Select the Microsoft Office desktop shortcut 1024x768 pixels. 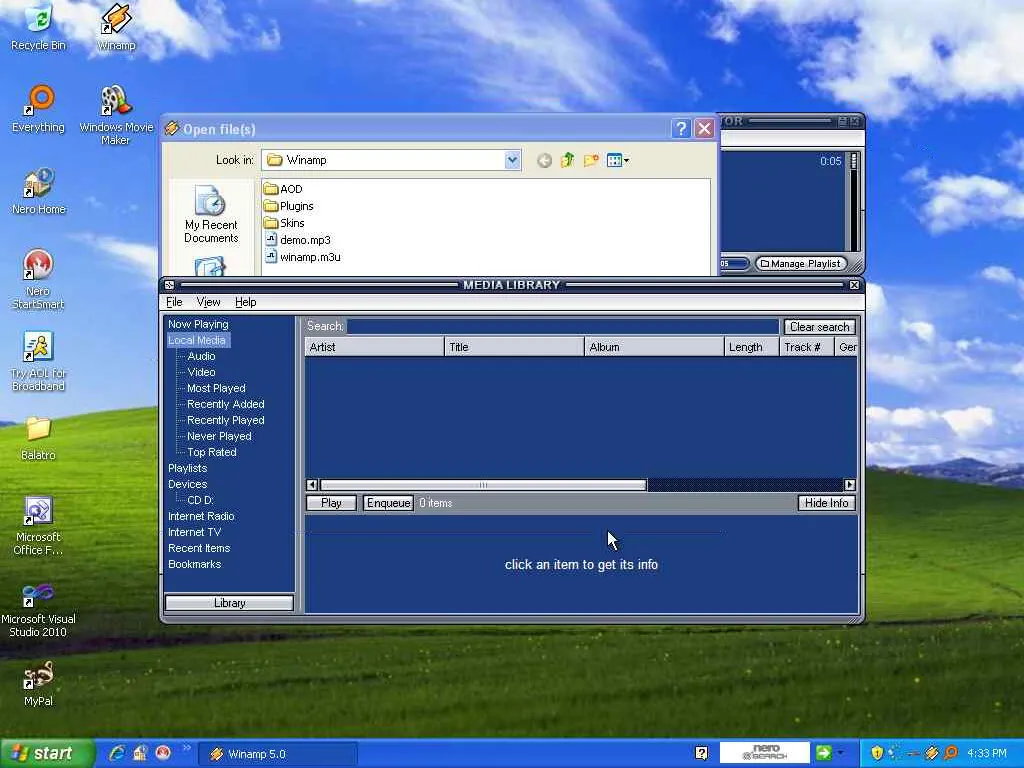click(39, 526)
